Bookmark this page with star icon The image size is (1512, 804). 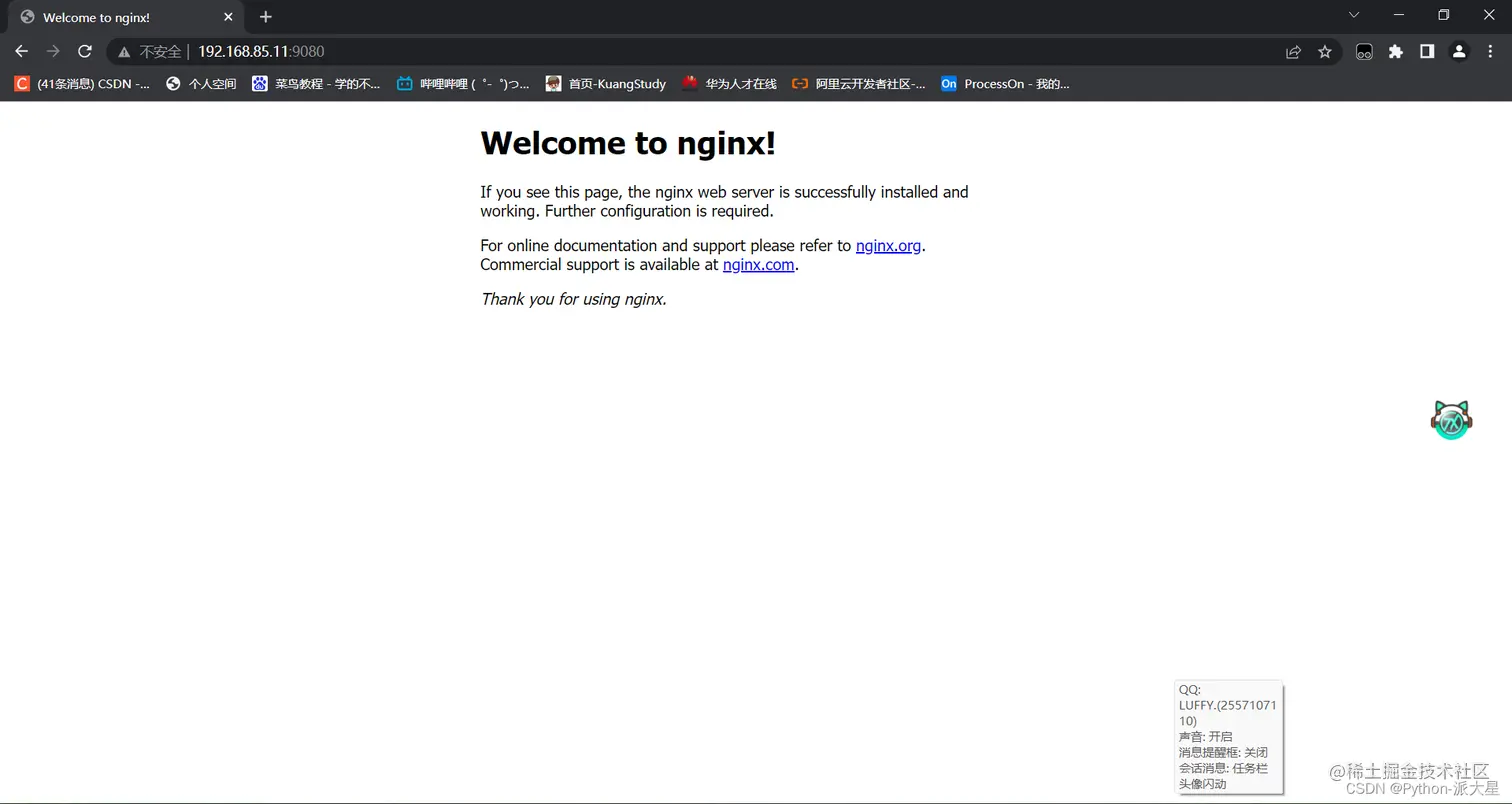(x=1325, y=52)
